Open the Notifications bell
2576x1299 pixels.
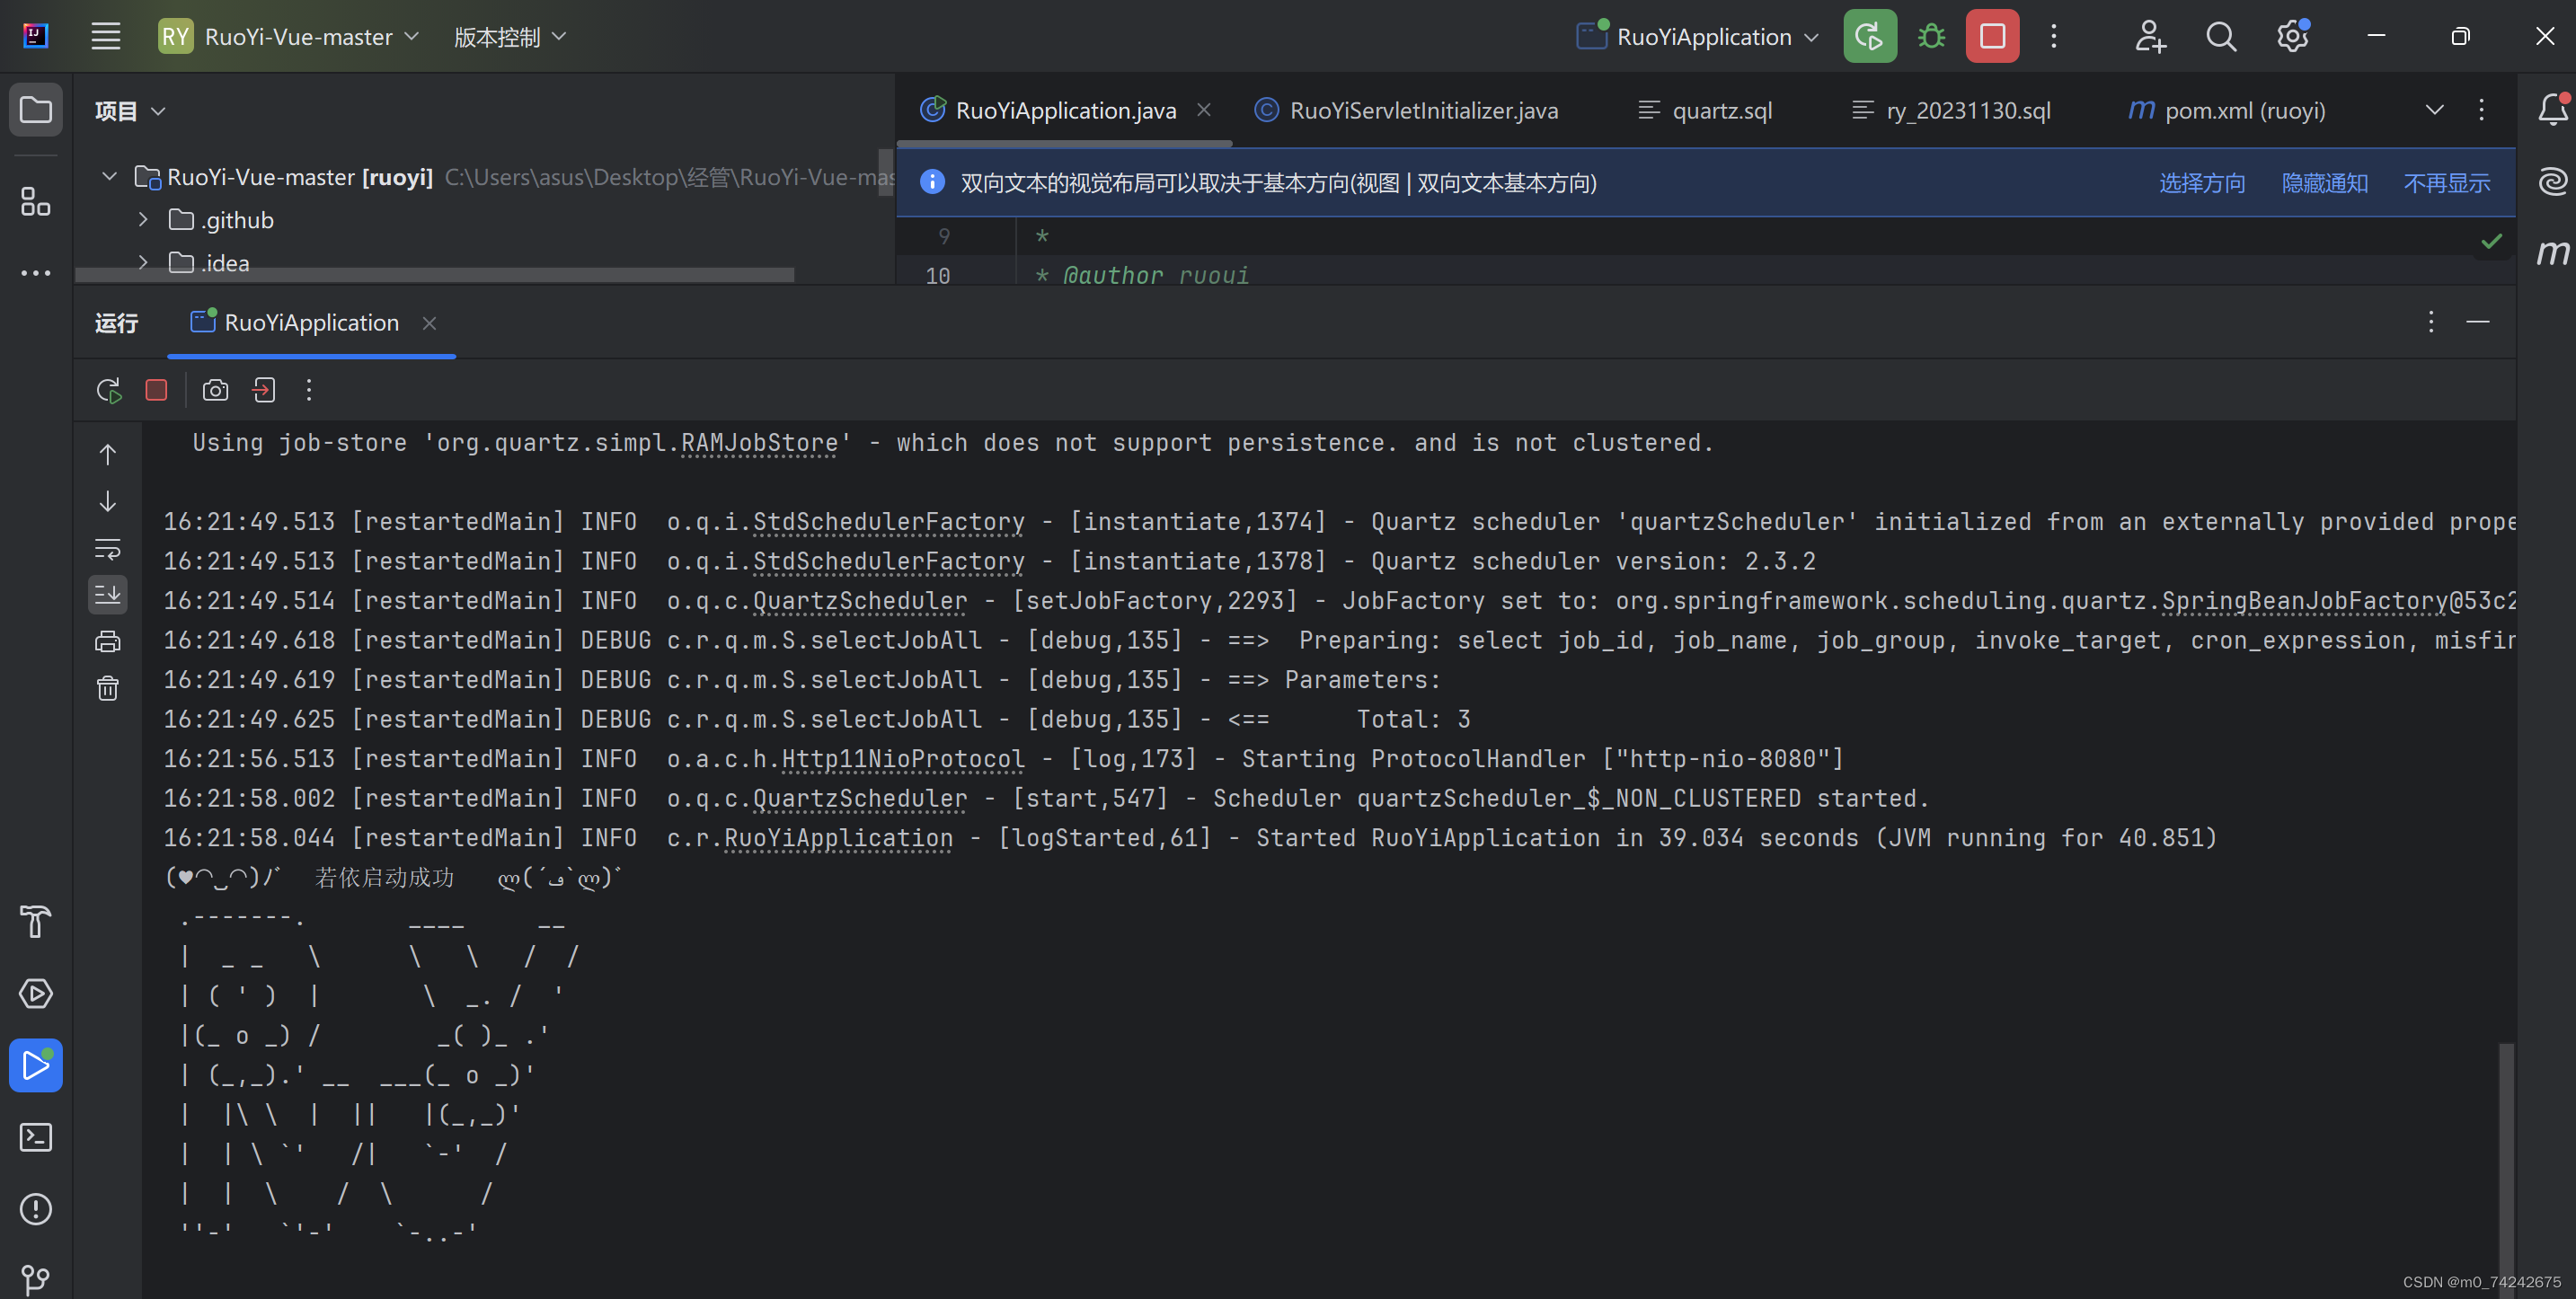coord(2553,110)
